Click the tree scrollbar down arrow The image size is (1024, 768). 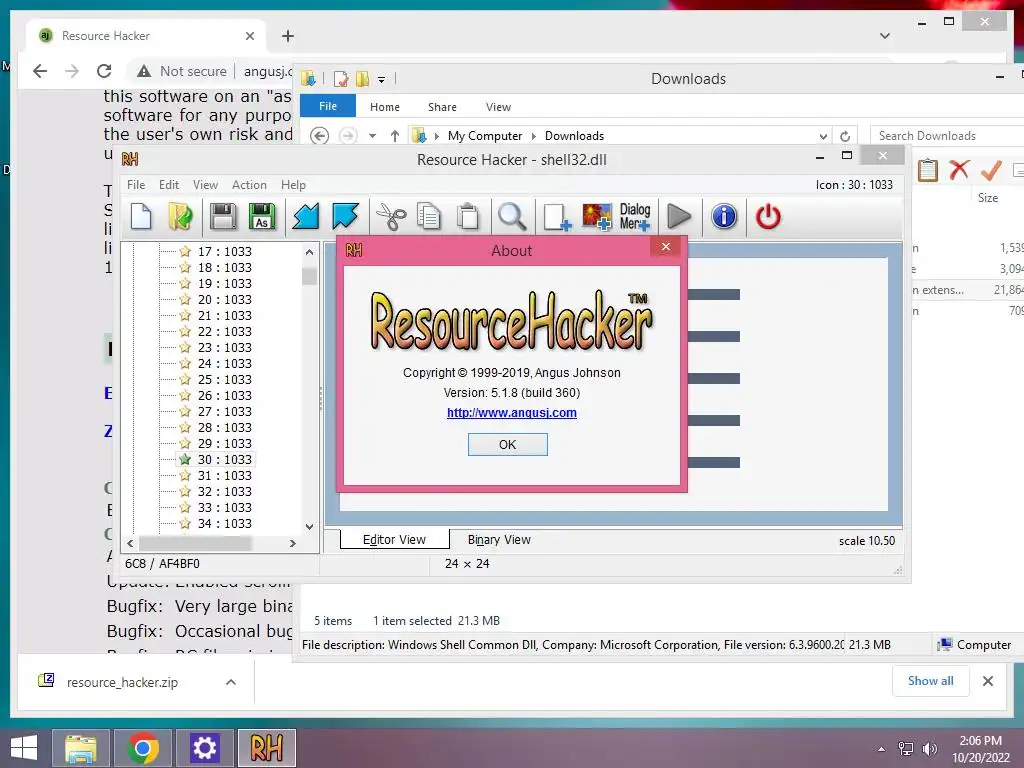310,526
